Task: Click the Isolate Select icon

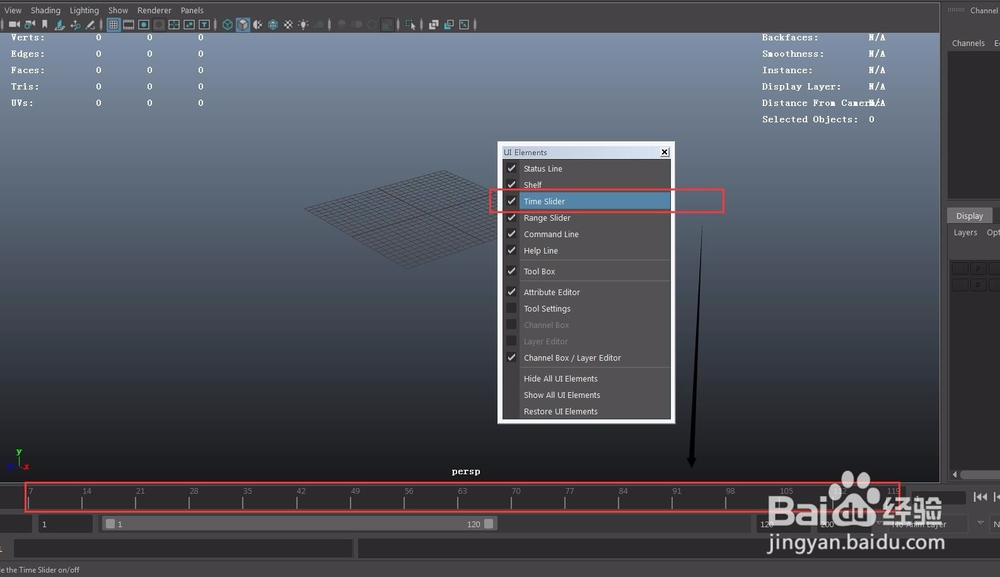Action: (x=410, y=24)
